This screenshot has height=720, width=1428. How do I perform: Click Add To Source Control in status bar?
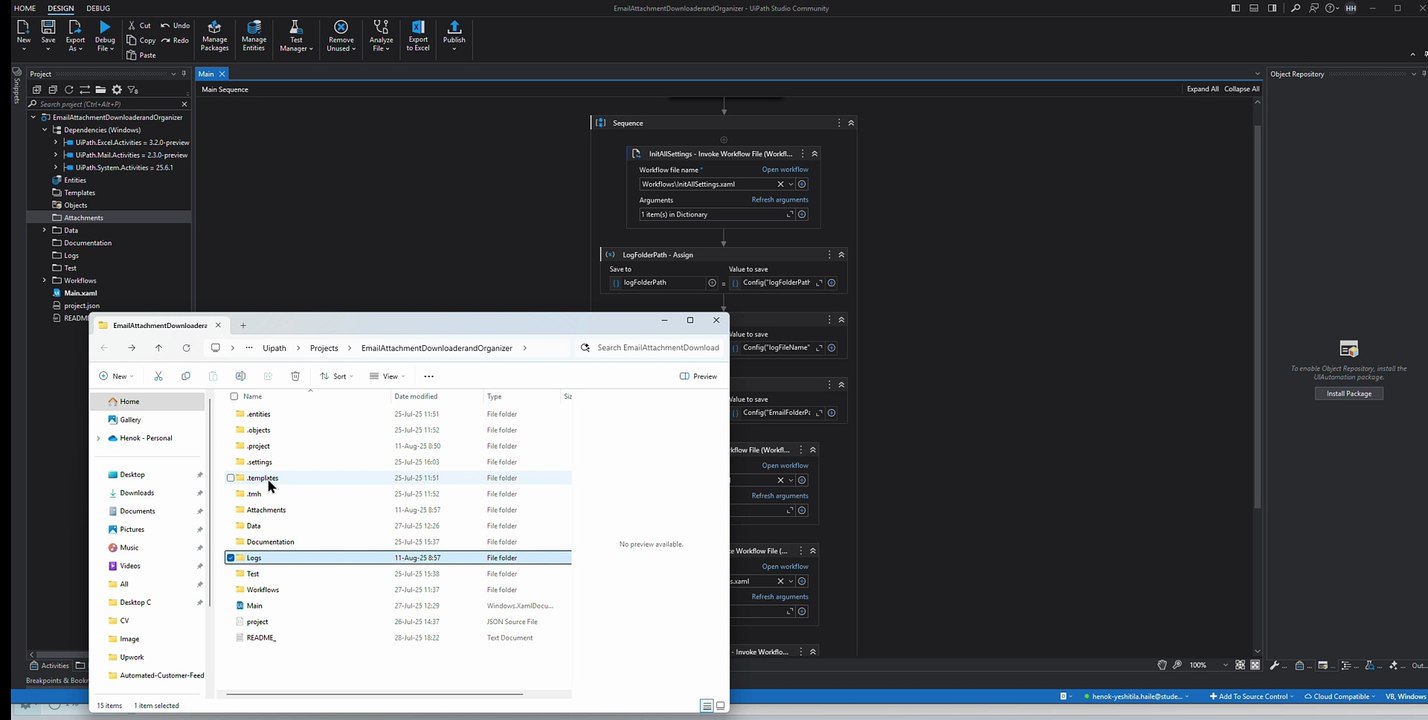pyautogui.click(x=1251, y=696)
